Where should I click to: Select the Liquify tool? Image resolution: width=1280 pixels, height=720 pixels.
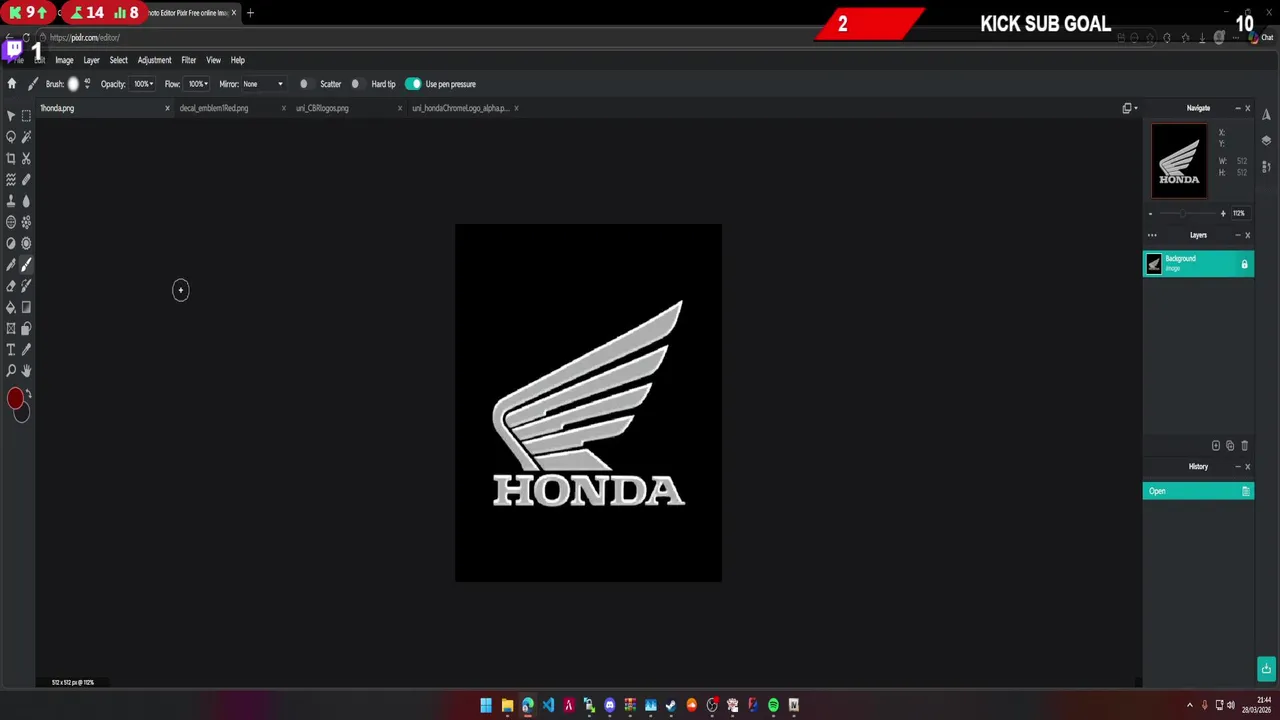point(11,180)
